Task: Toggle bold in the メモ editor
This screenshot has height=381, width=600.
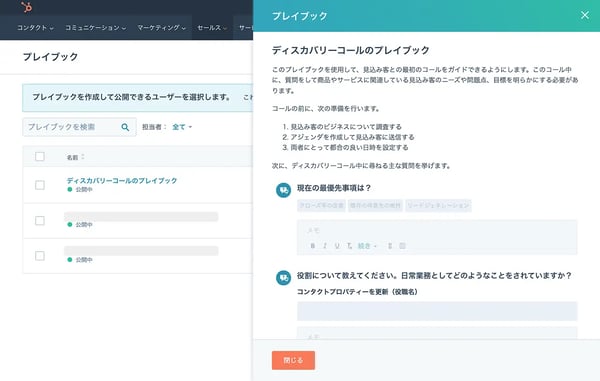Action: click(313, 246)
